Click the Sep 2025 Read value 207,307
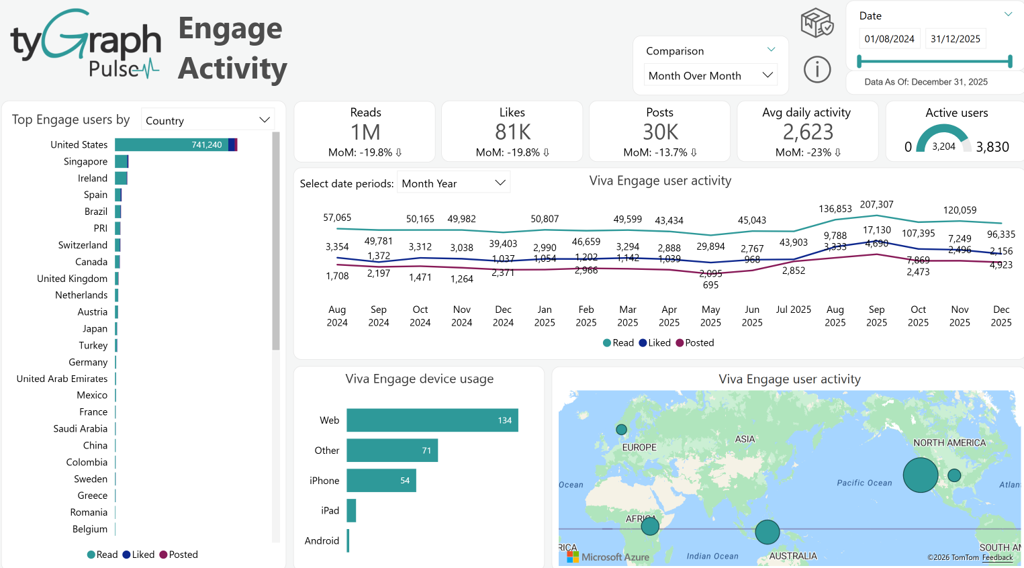The height and width of the screenshot is (568, 1024). (876, 204)
